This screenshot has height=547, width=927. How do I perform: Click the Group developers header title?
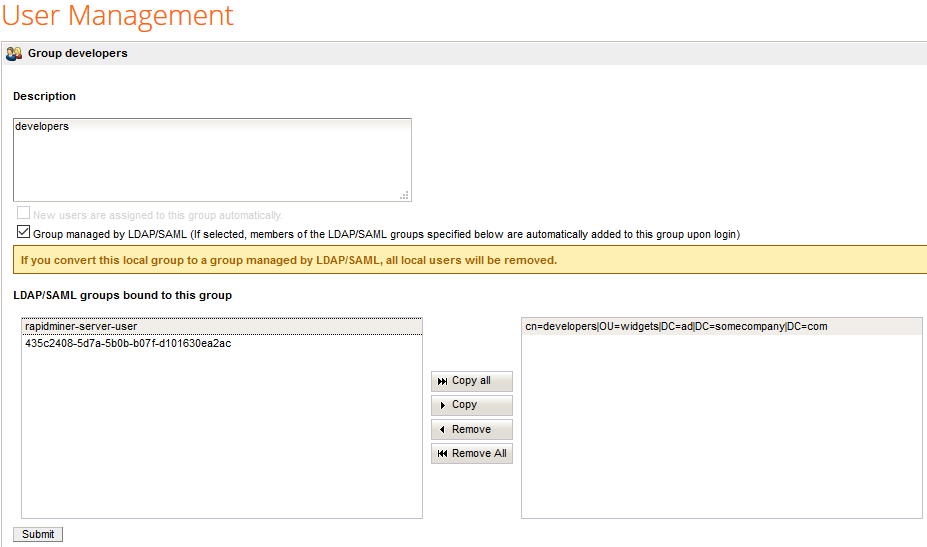(77, 53)
